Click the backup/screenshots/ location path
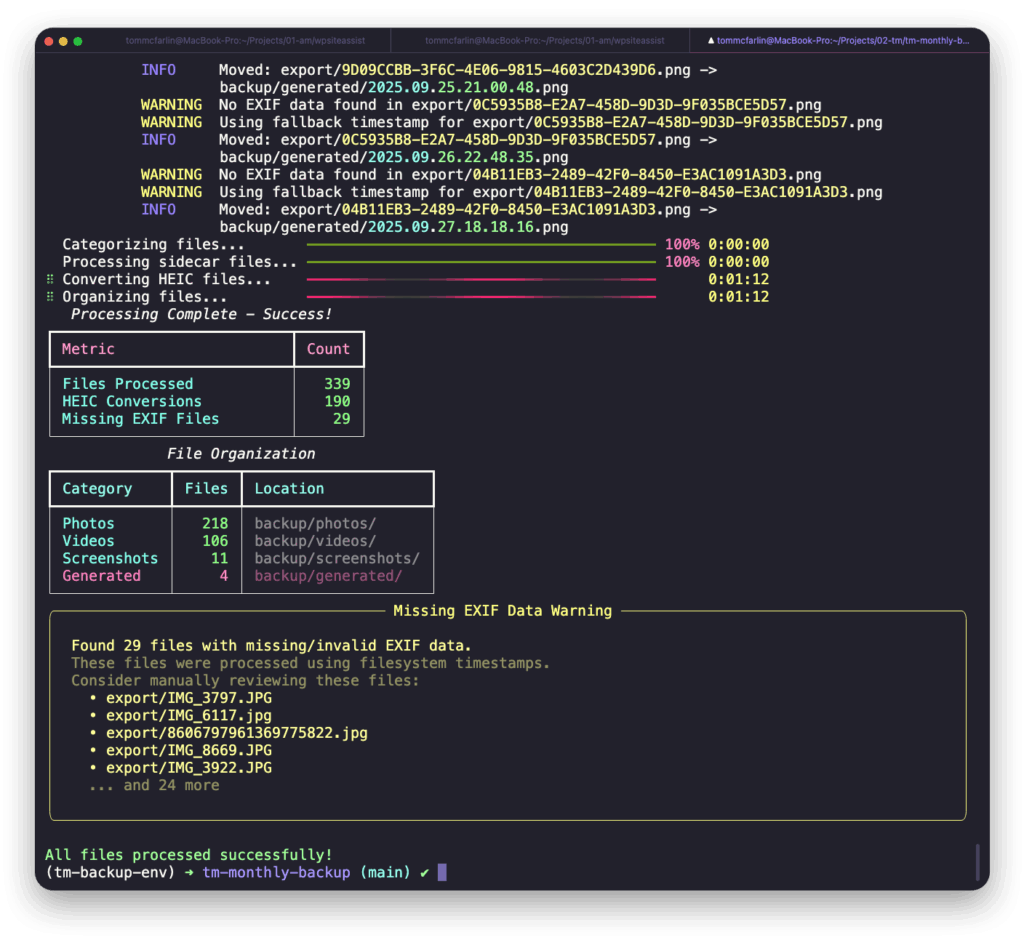This screenshot has width=1024, height=945. 337,558
